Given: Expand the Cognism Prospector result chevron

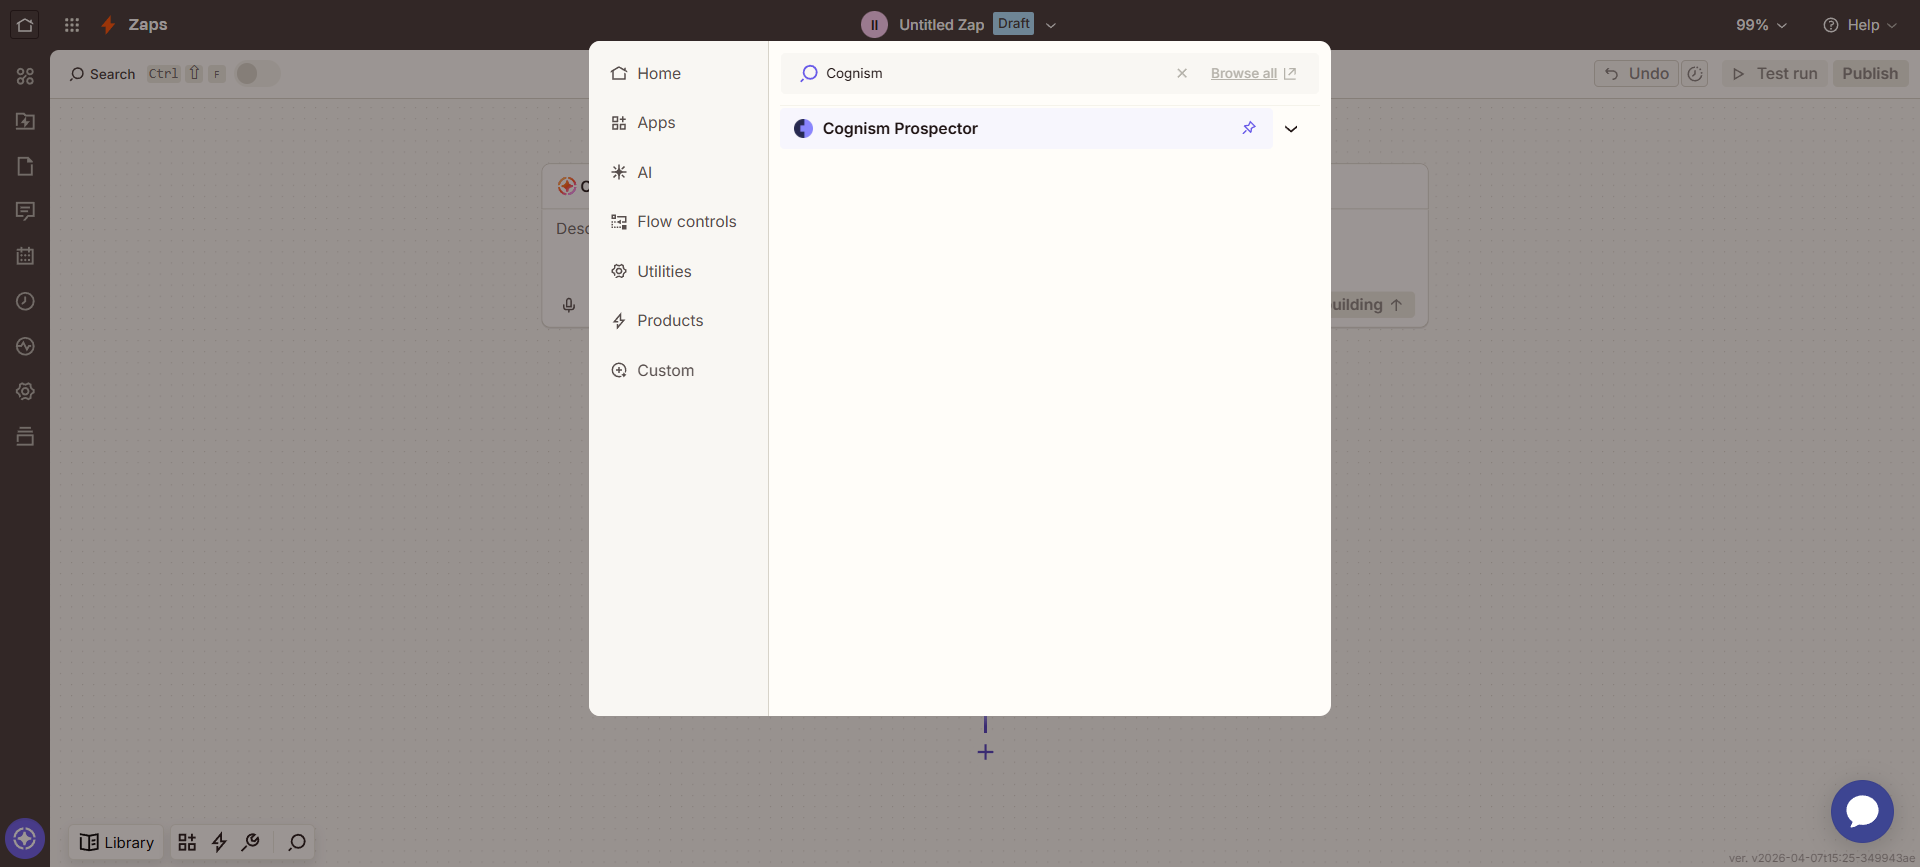Looking at the screenshot, I should pyautogui.click(x=1291, y=129).
